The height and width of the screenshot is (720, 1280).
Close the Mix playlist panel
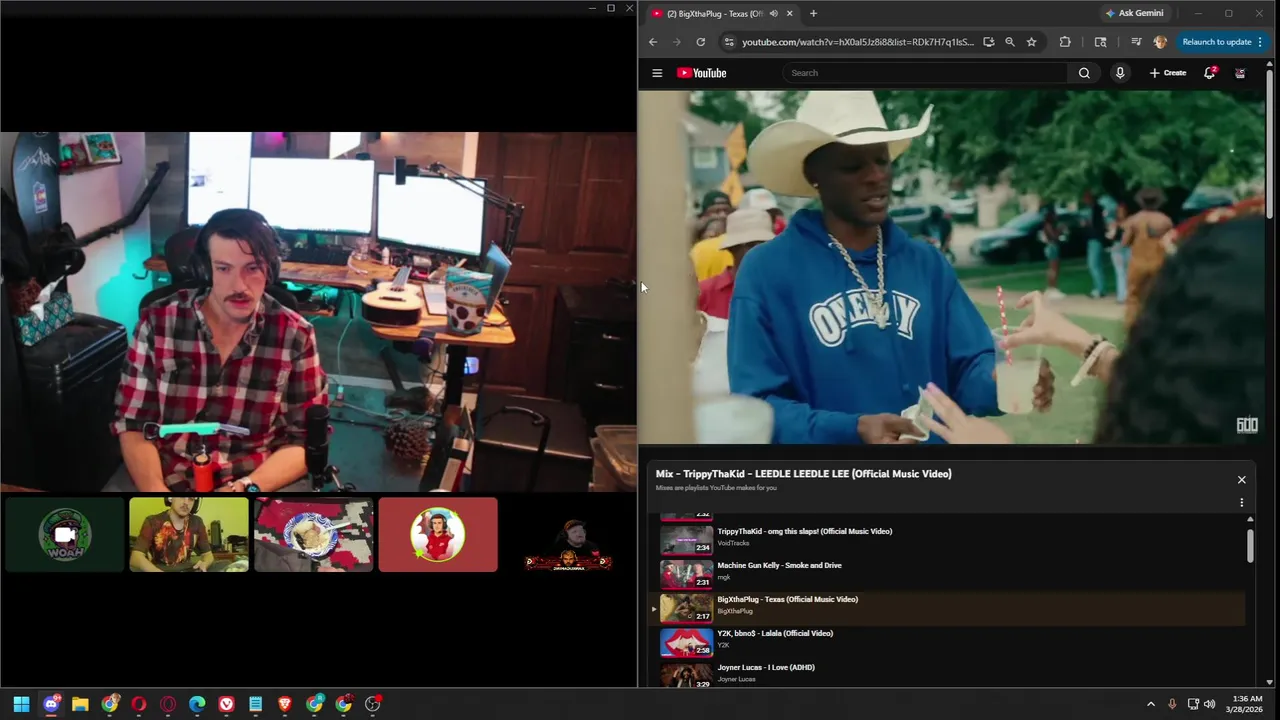point(1242,480)
